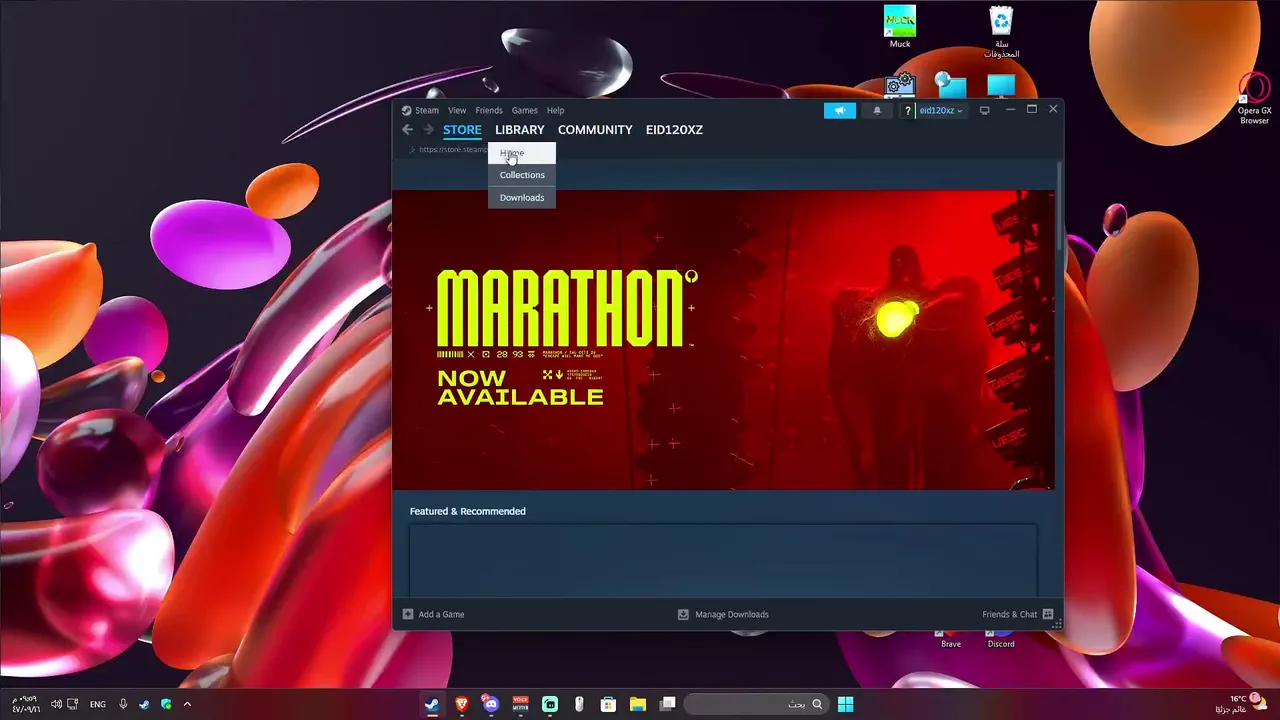Open Steam notifications bell
This screenshot has width=1280, height=720.
click(877, 110)
